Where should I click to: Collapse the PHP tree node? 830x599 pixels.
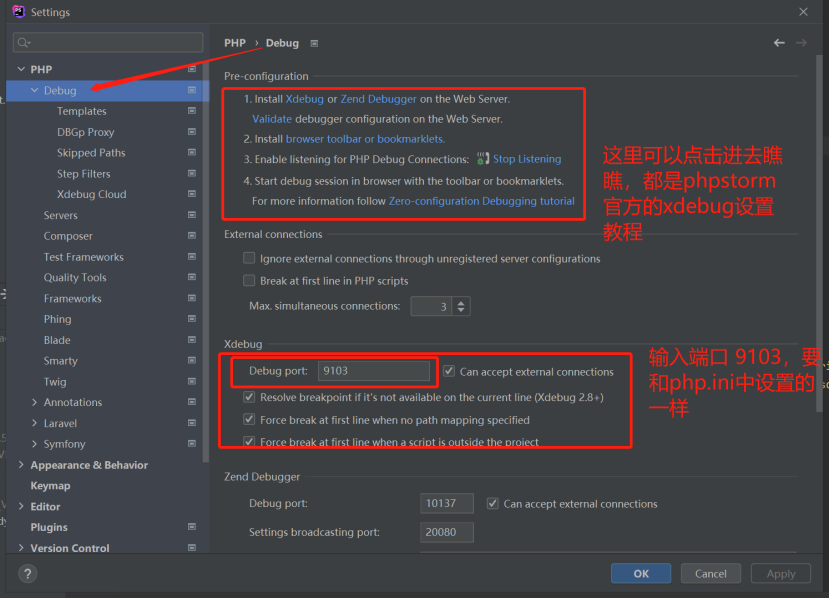[21, 69]
